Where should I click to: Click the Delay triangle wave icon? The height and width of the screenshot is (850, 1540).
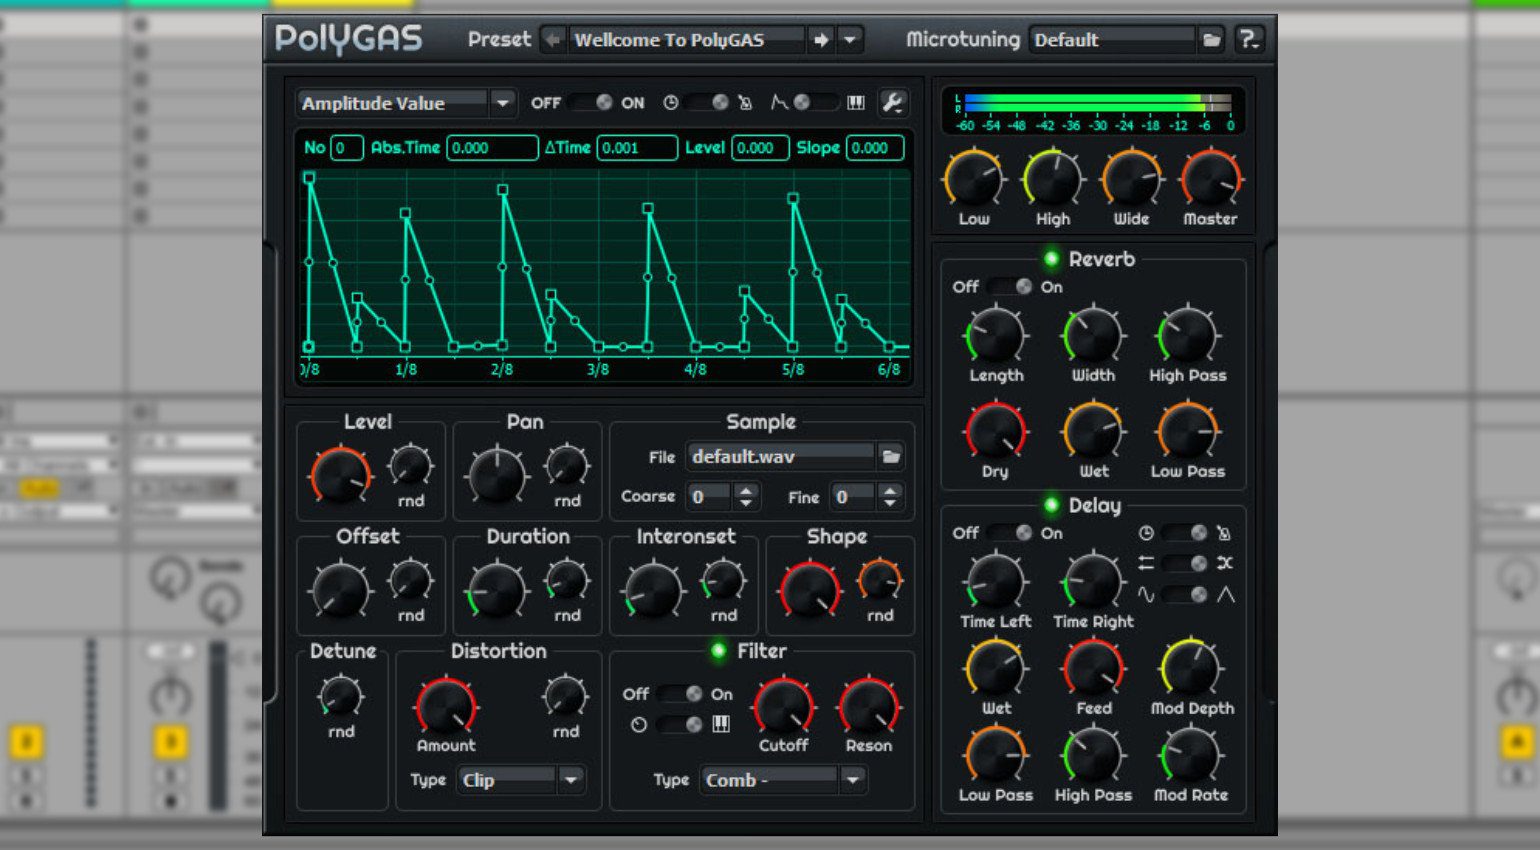pos(1226,594)
